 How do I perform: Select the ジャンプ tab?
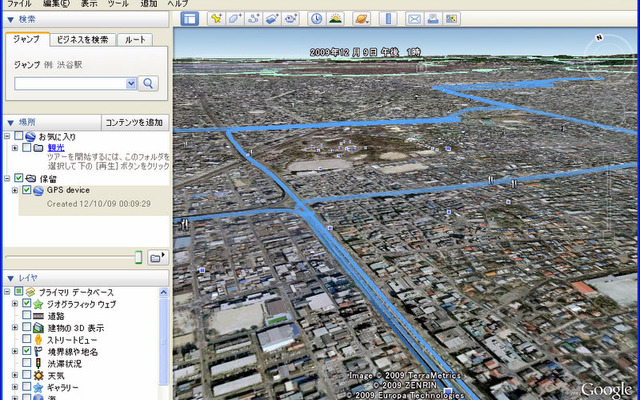[27, 39]
